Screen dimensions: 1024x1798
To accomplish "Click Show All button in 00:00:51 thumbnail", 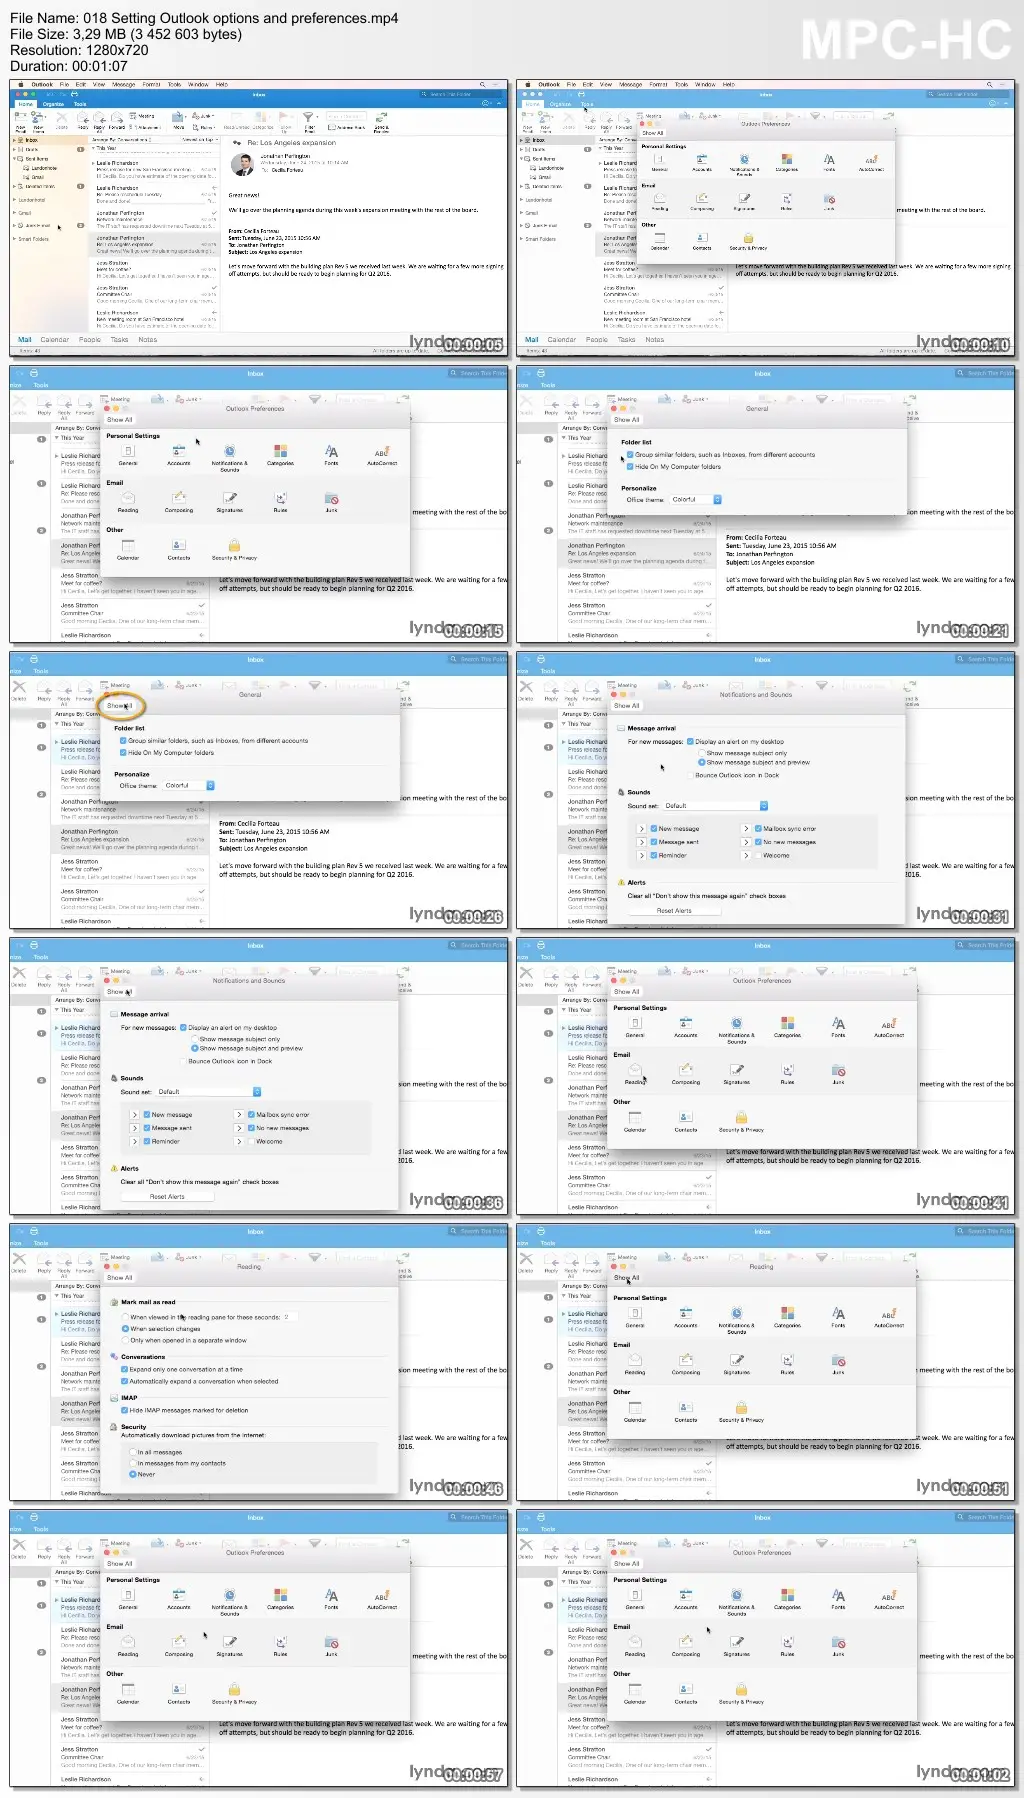I will click(x=627, y=1278).
